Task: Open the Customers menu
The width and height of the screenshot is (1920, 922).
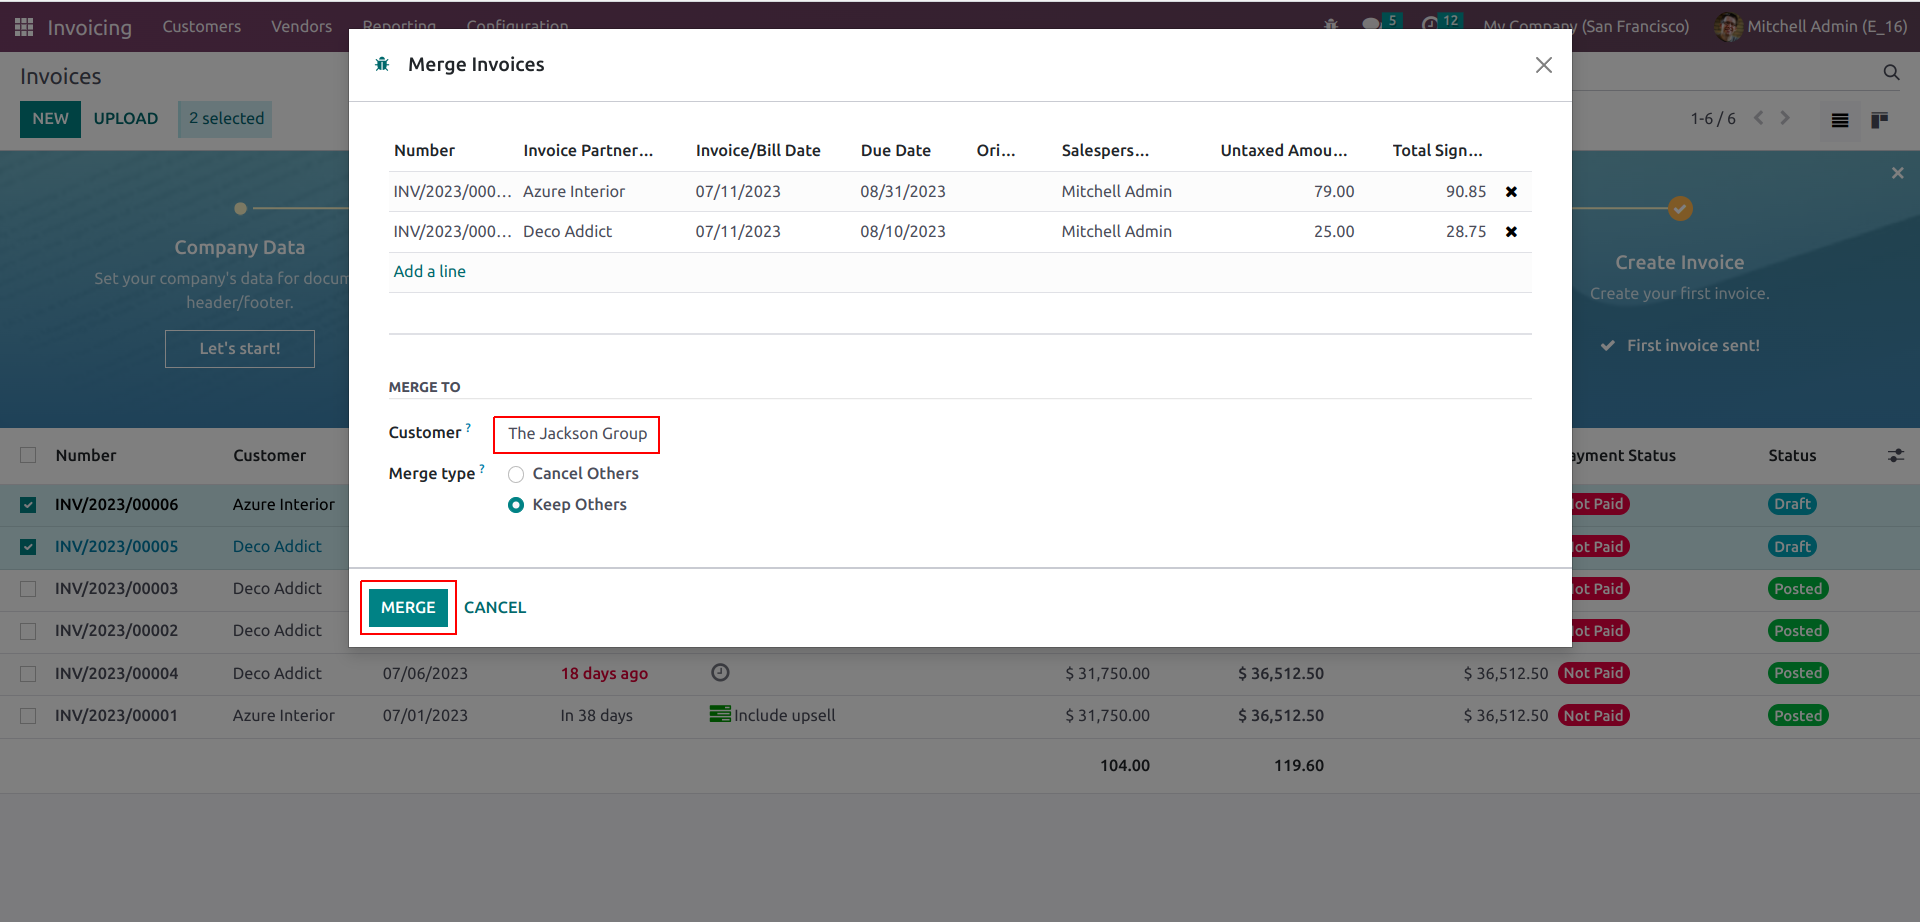Action: tap(202, 27)
